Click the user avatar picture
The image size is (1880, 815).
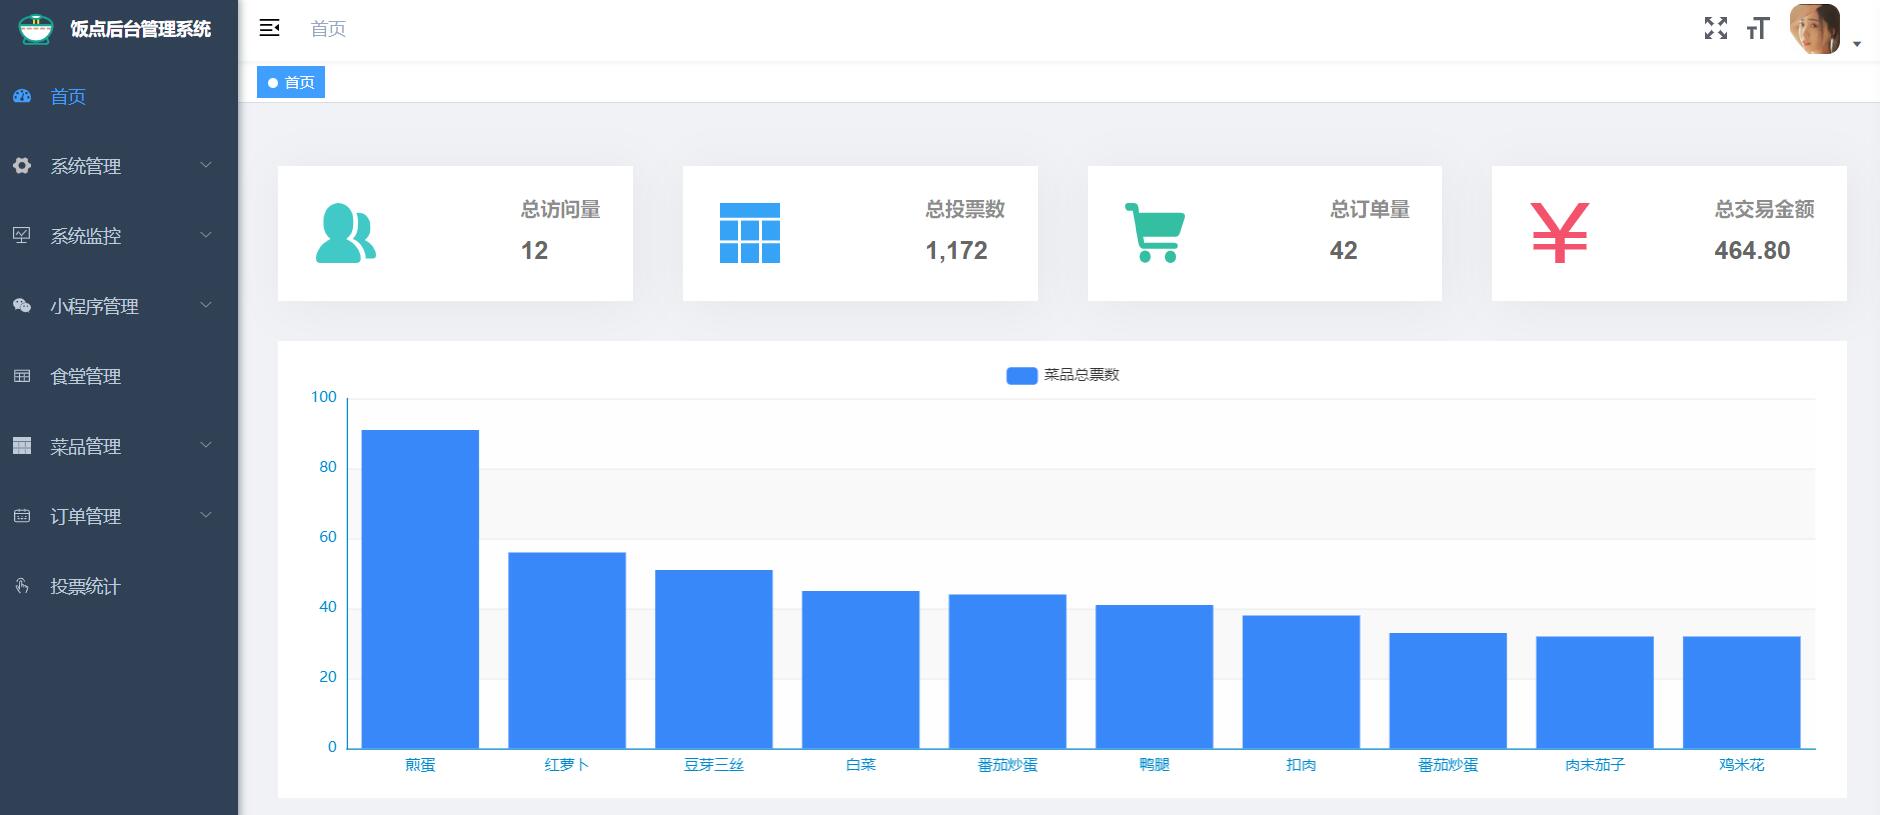click(1815, 29)
